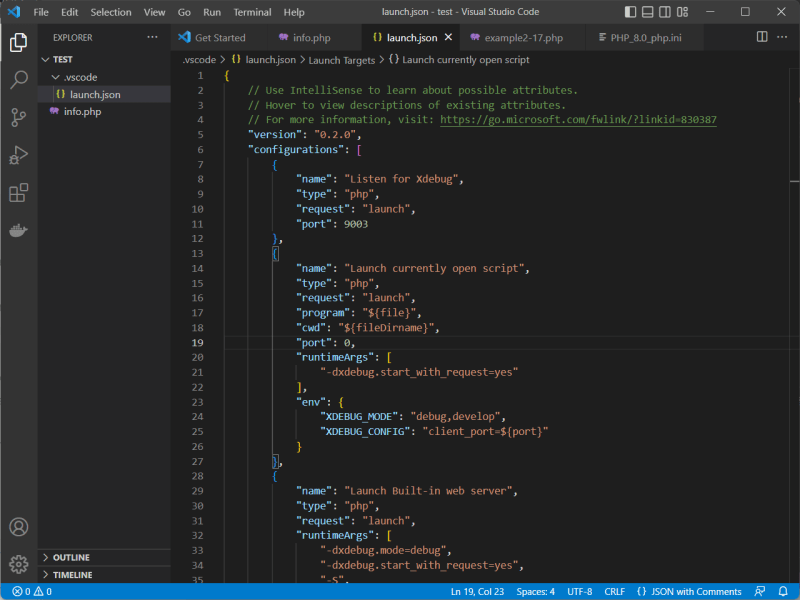800x600 pixels.
Task: Open the Manage gear menu
Action: coord(18,564)
